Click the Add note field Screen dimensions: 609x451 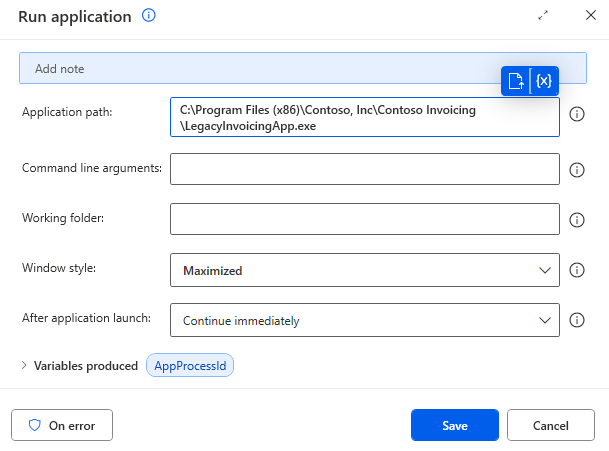[x=303, y=68]
